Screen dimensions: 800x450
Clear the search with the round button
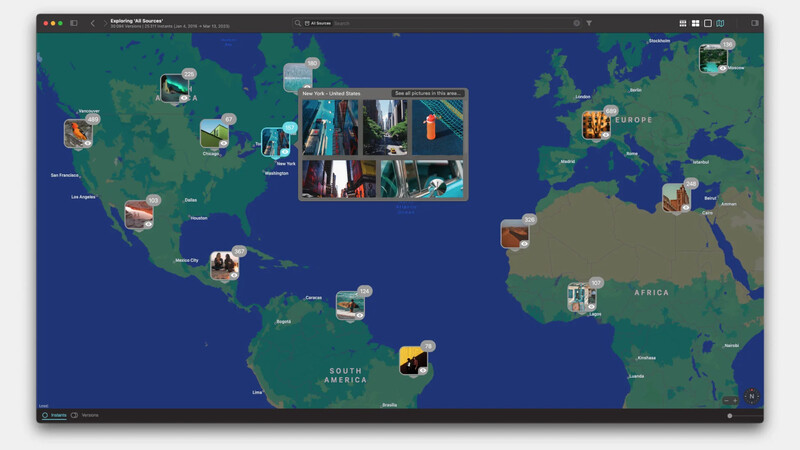[577, 23]
